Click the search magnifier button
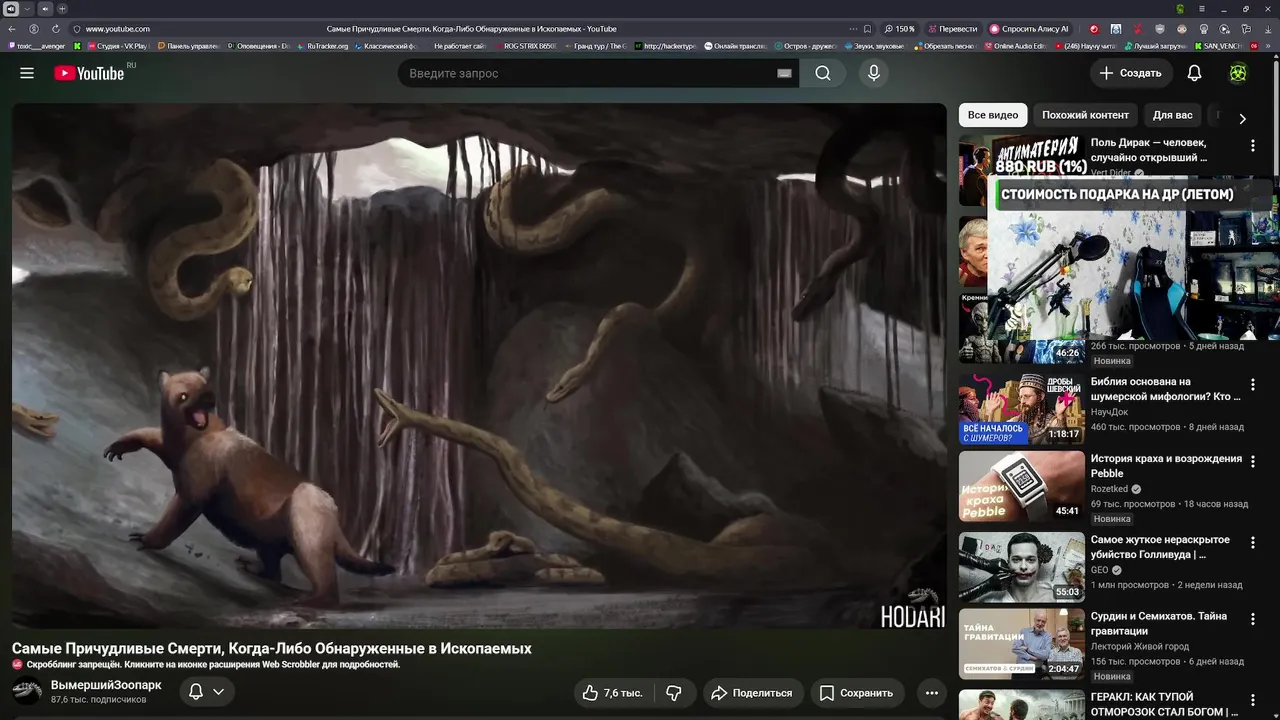 [x=822, y=73]
